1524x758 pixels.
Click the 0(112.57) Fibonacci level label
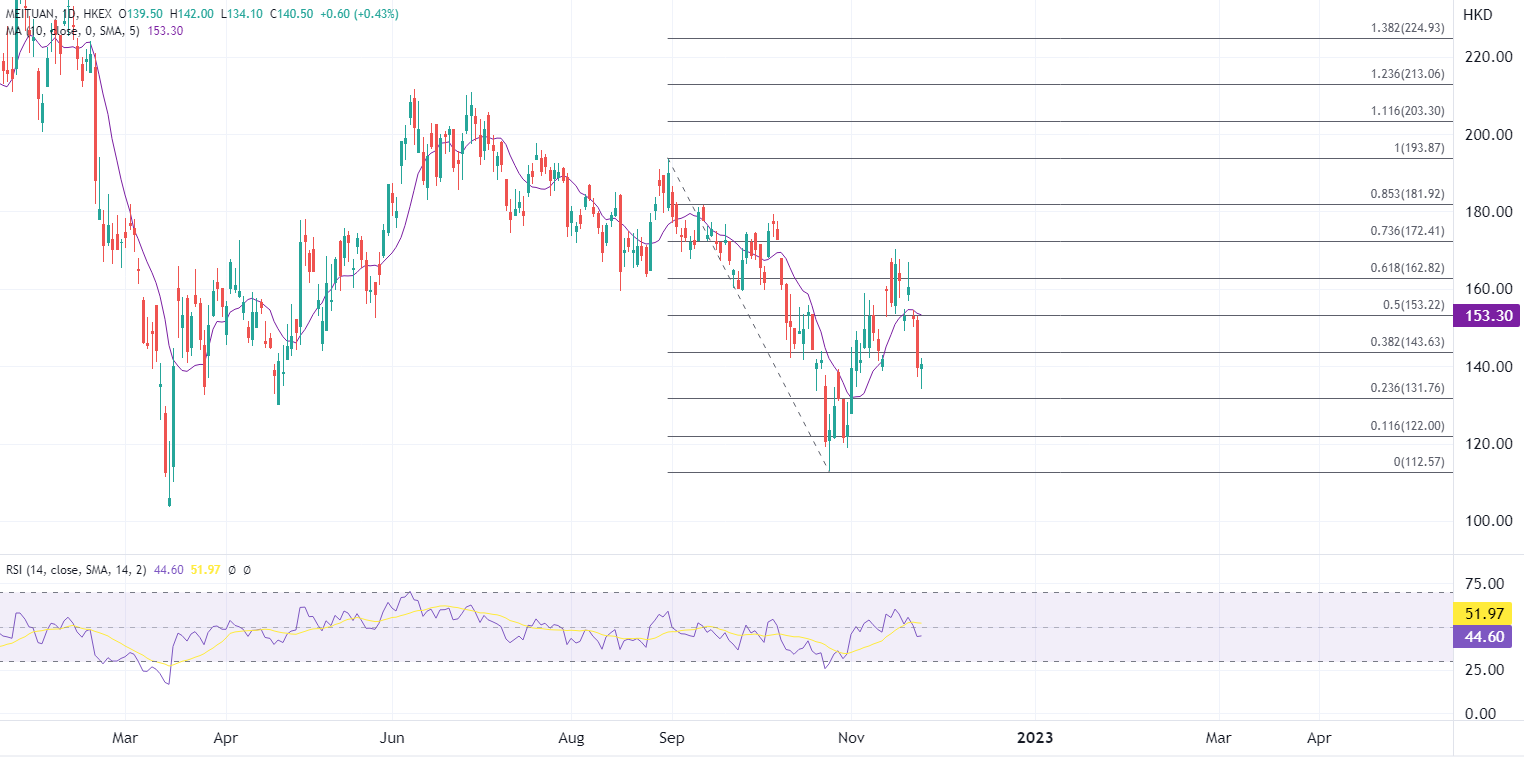click(x=1419, y=462)
